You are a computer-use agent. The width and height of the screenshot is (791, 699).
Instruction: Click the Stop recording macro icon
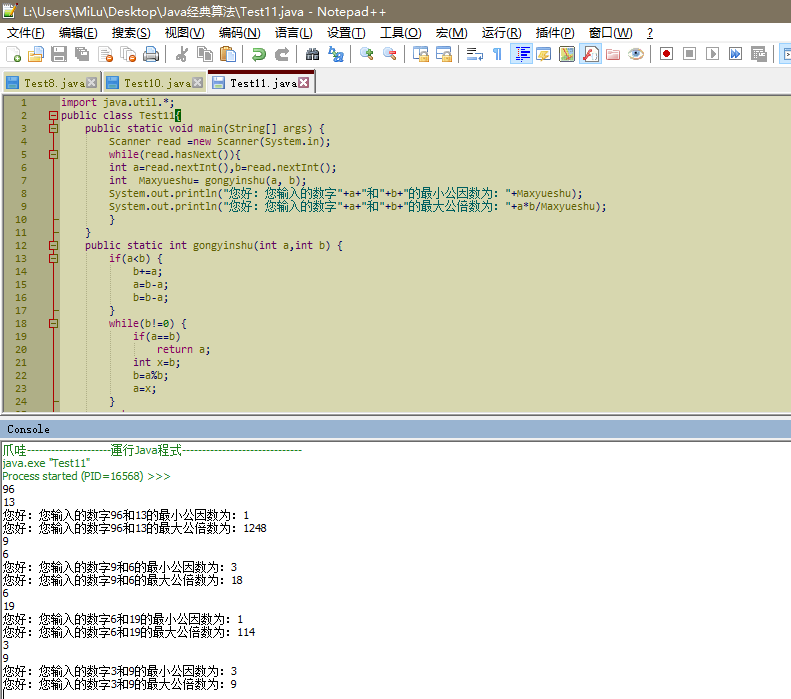(690, 54)
